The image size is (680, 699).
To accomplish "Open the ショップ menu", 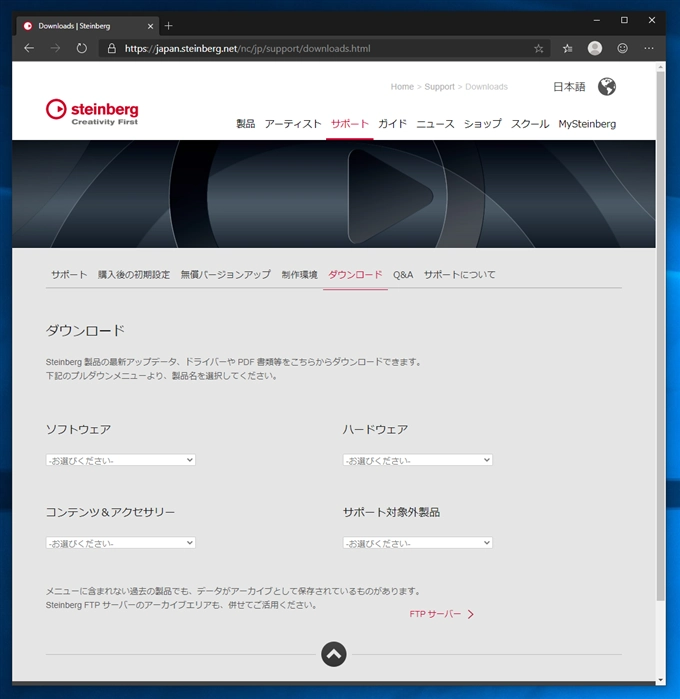I will point(482,123).
